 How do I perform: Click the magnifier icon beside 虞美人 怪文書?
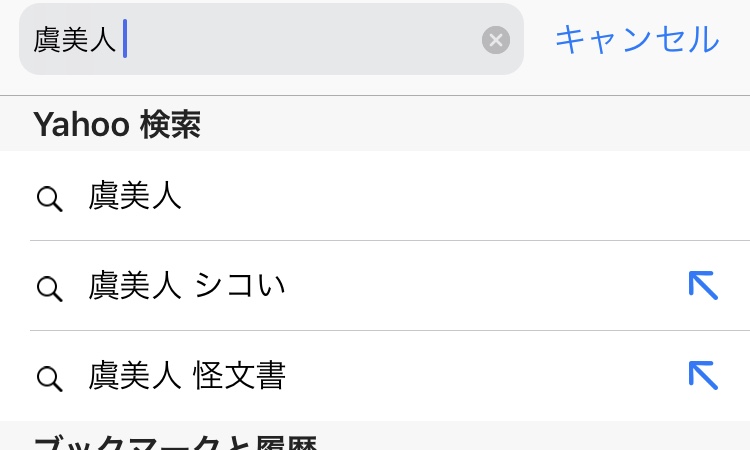coord(49,378)
